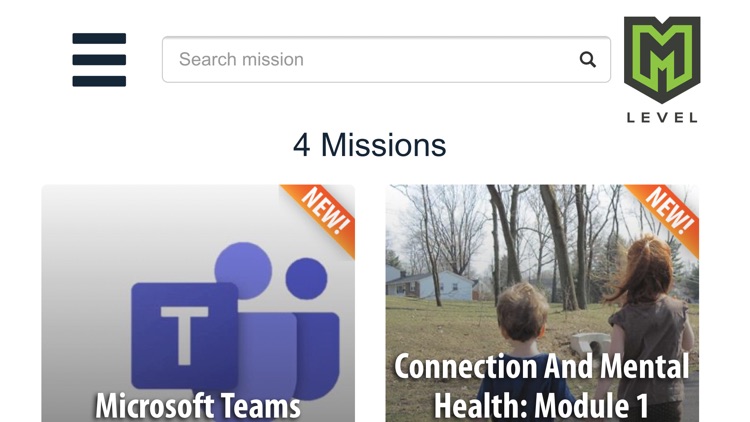Open the hamburger navigation menu
Screen dimensions: 750x422
99,60
